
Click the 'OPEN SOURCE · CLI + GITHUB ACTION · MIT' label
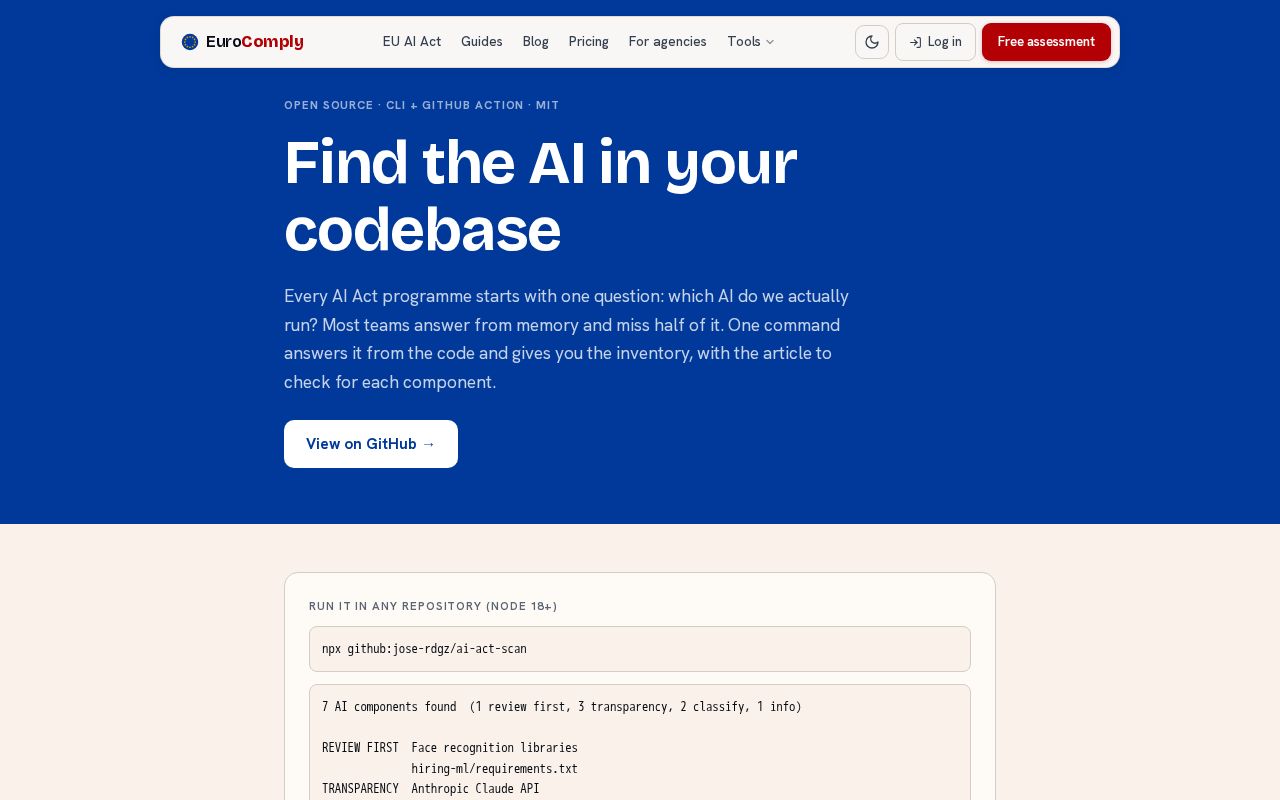(x=422, y=105)
